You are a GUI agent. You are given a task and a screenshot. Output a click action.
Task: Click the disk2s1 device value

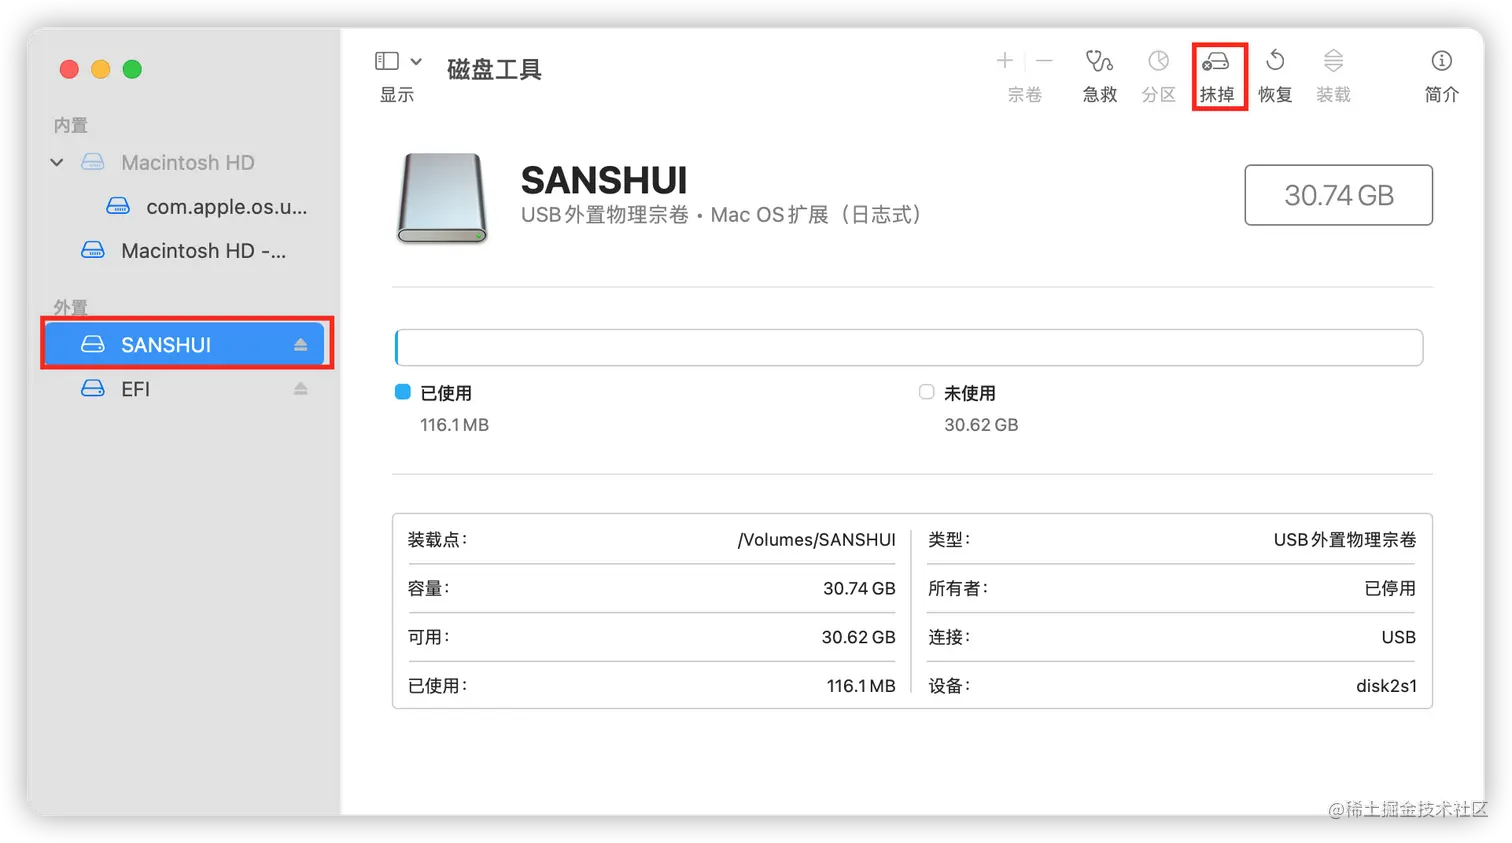[1386, 686]
